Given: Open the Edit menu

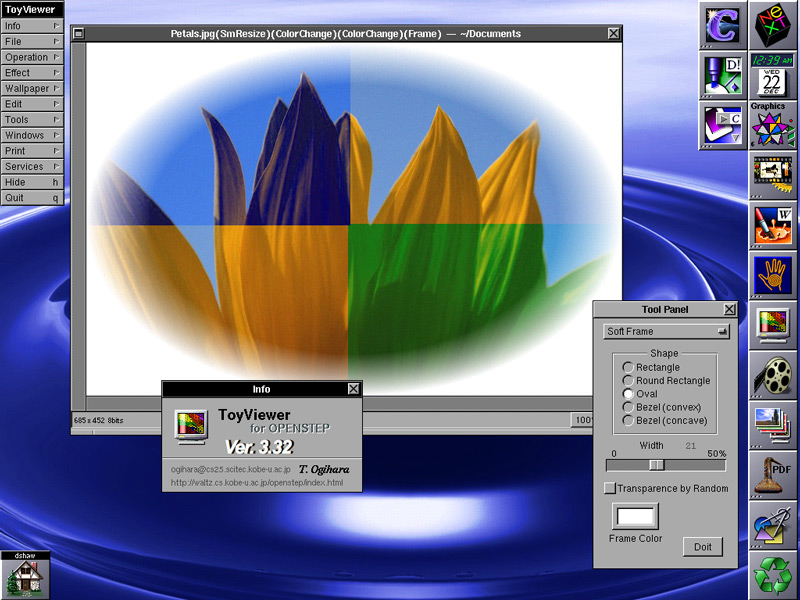Looking at the screenshot, I should tap(32, 104).
